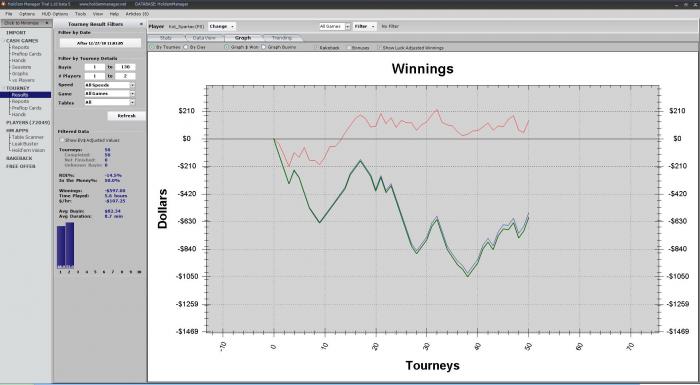Open the File menu
Screen dimensions: 700x385
point(8,14)
